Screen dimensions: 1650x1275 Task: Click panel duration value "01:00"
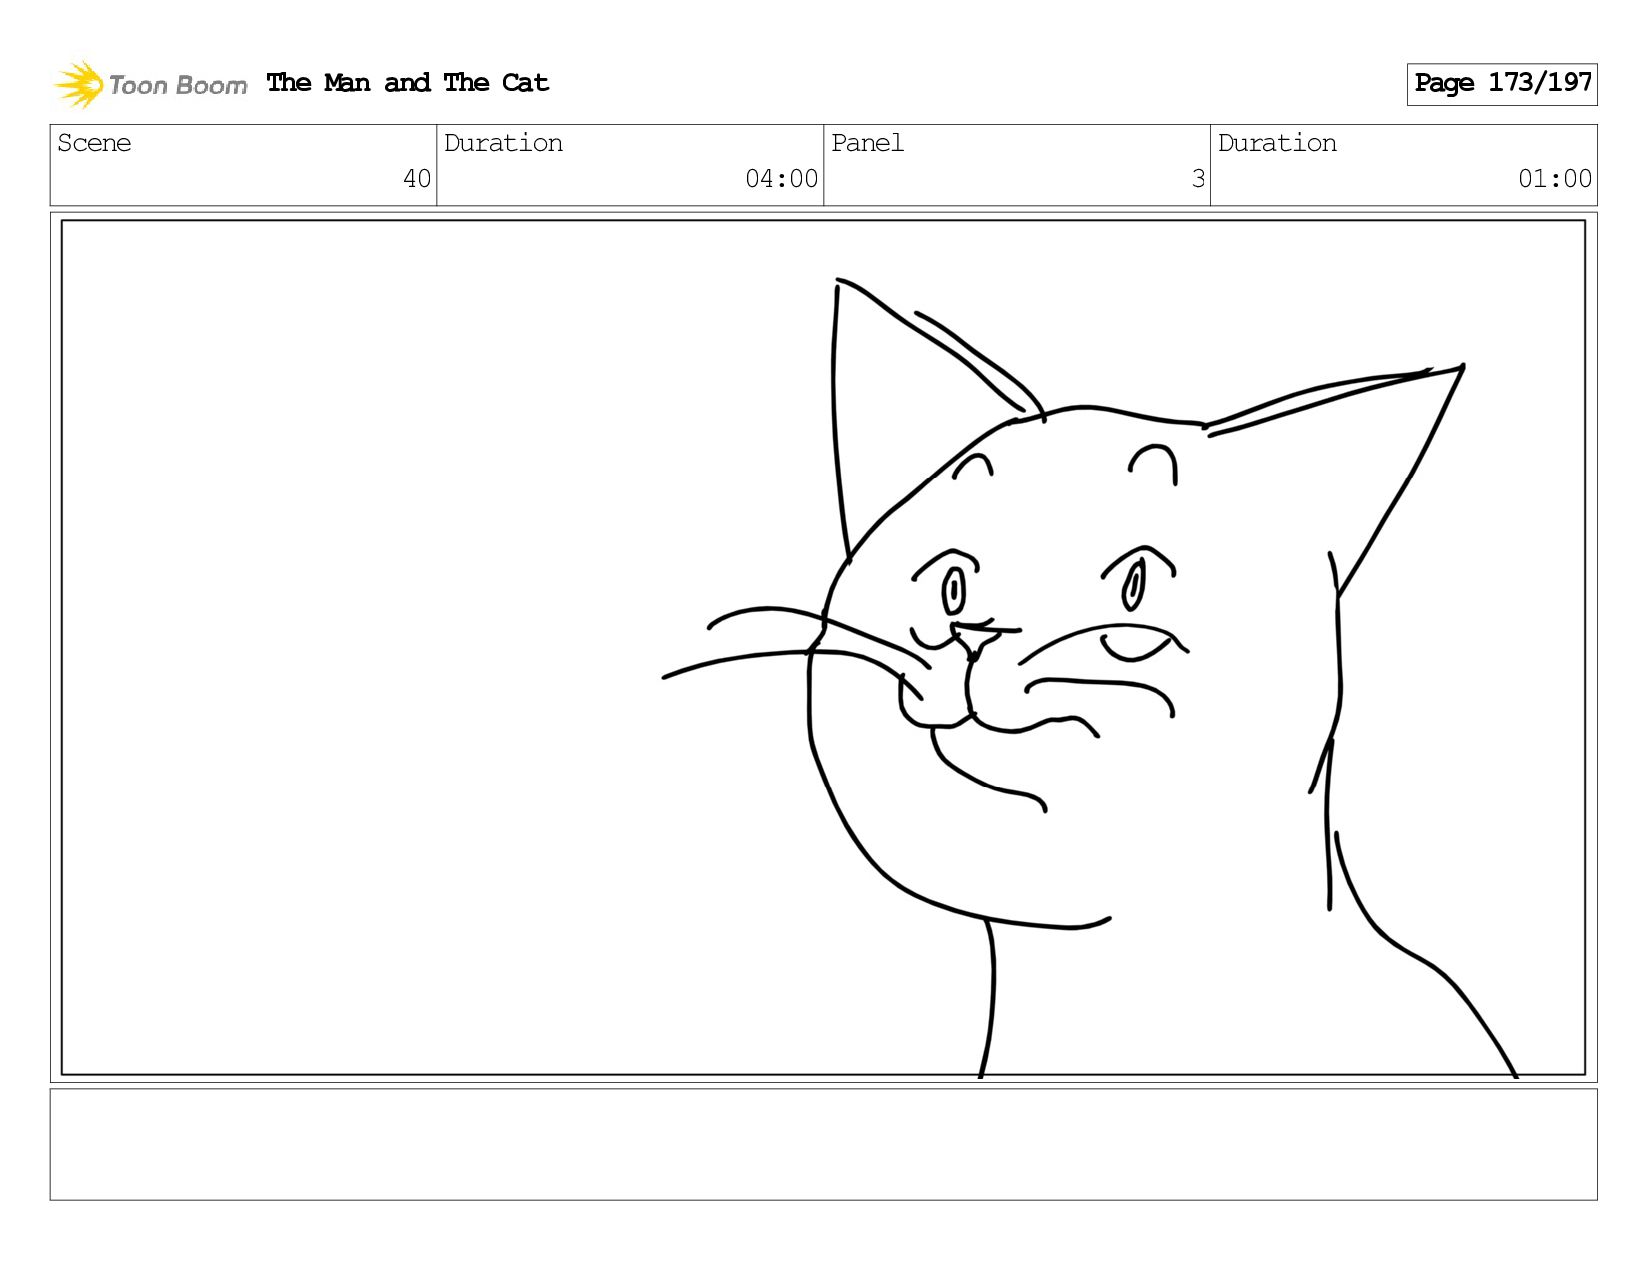click(x=1555, y=179)
